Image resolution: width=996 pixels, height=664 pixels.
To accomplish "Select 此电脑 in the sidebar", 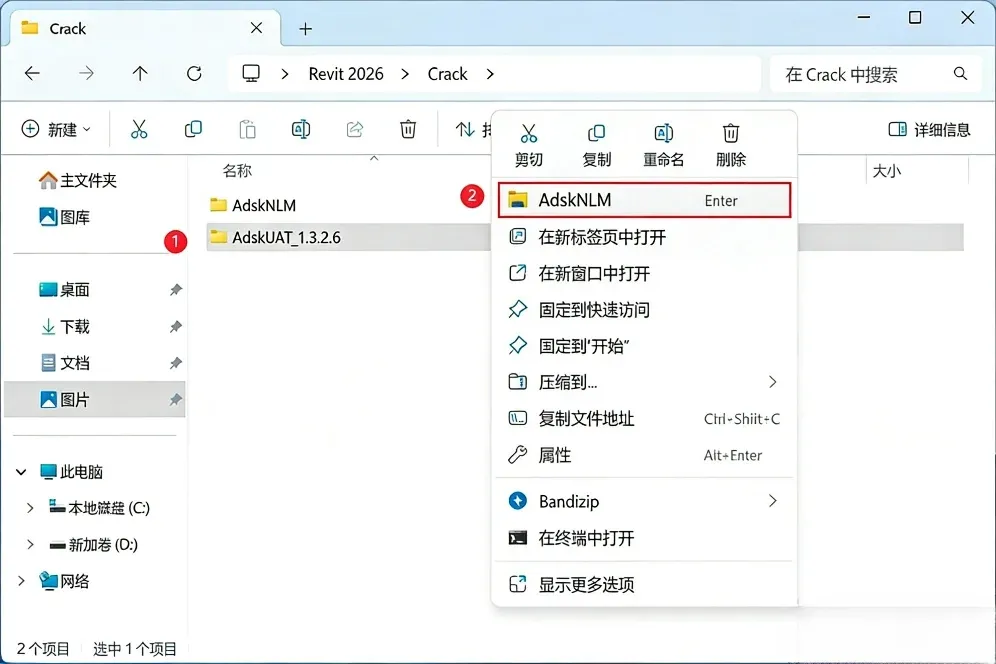I will [x=71, y=471].
